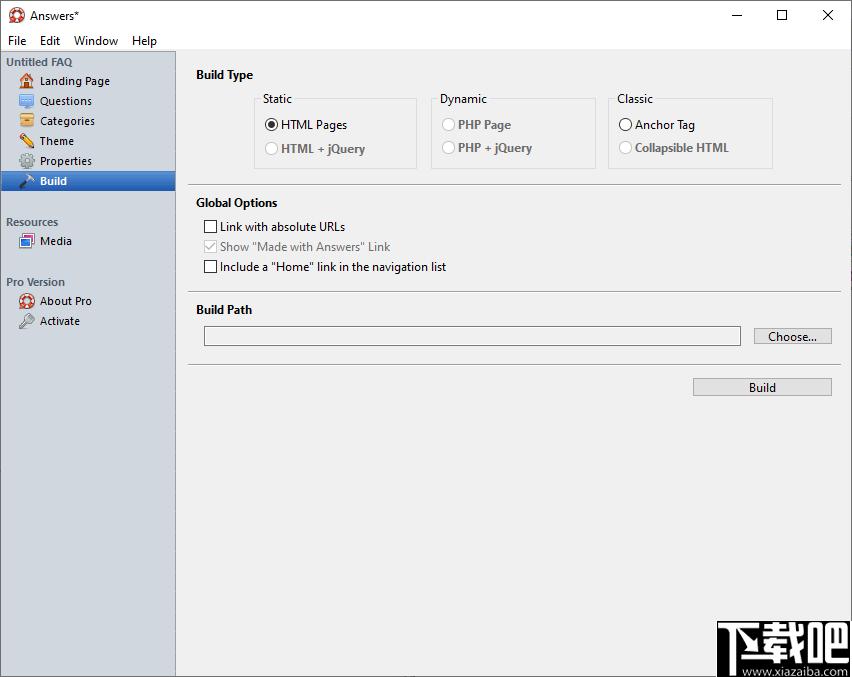The width and height of the screenshot is (852, 677).
Task: Open Properties in the sidebar
Action: point(88,161)
